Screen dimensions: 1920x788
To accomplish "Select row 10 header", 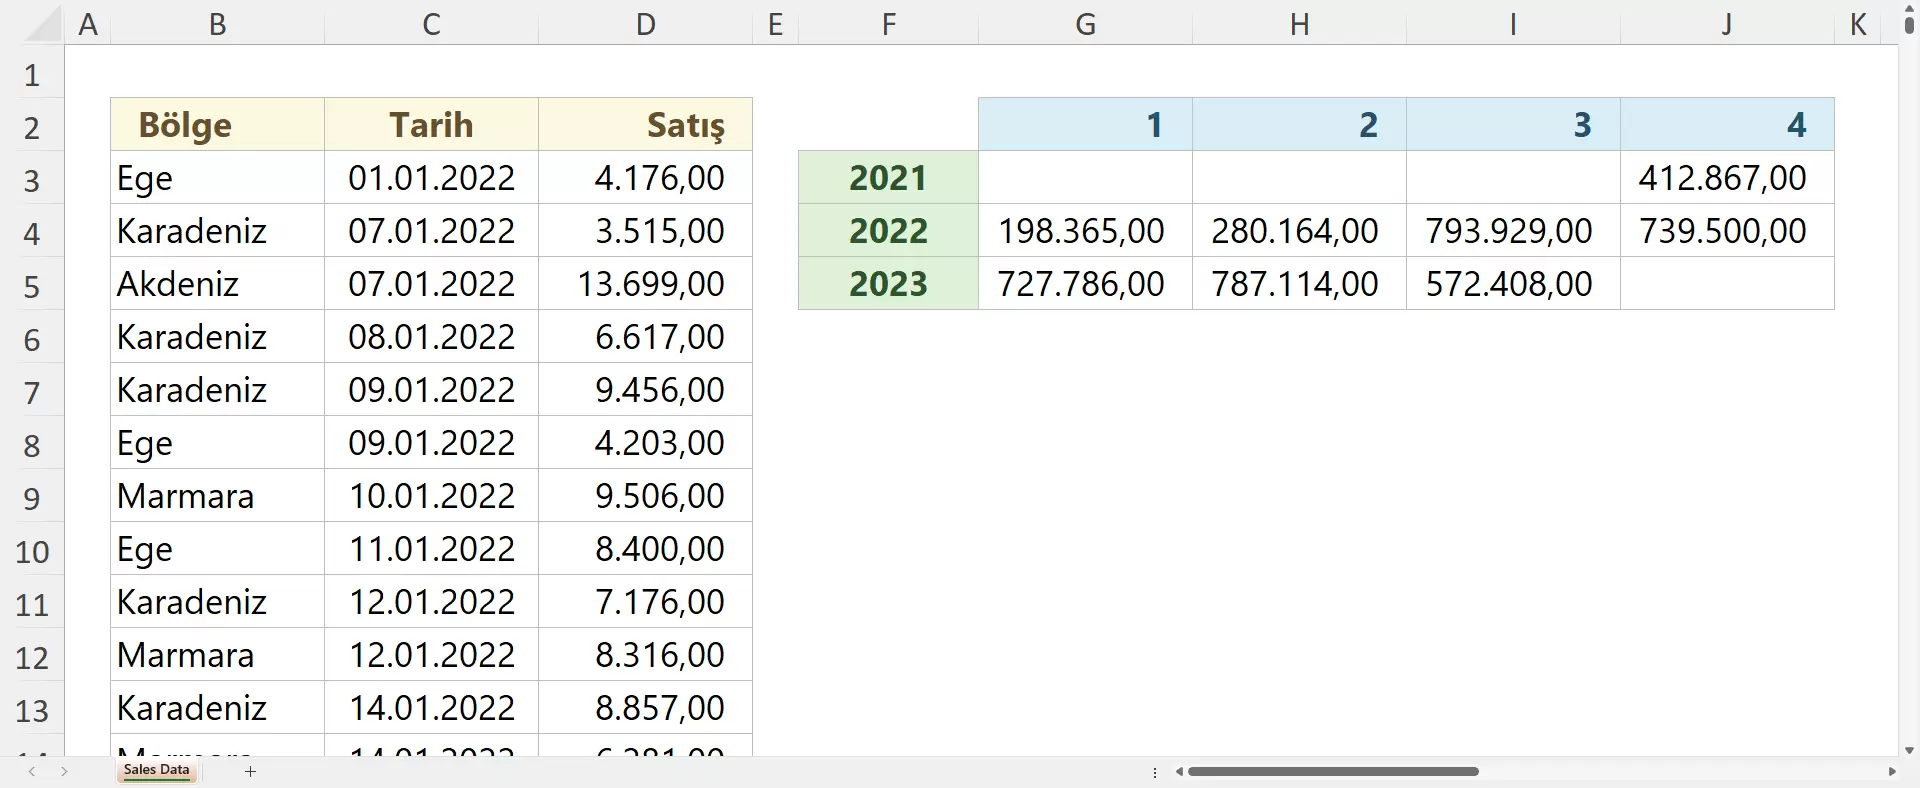I will pos(32,551).
